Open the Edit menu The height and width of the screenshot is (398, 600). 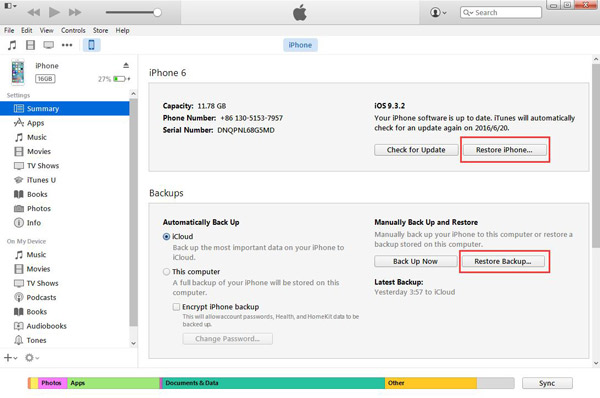click(26, 30)
